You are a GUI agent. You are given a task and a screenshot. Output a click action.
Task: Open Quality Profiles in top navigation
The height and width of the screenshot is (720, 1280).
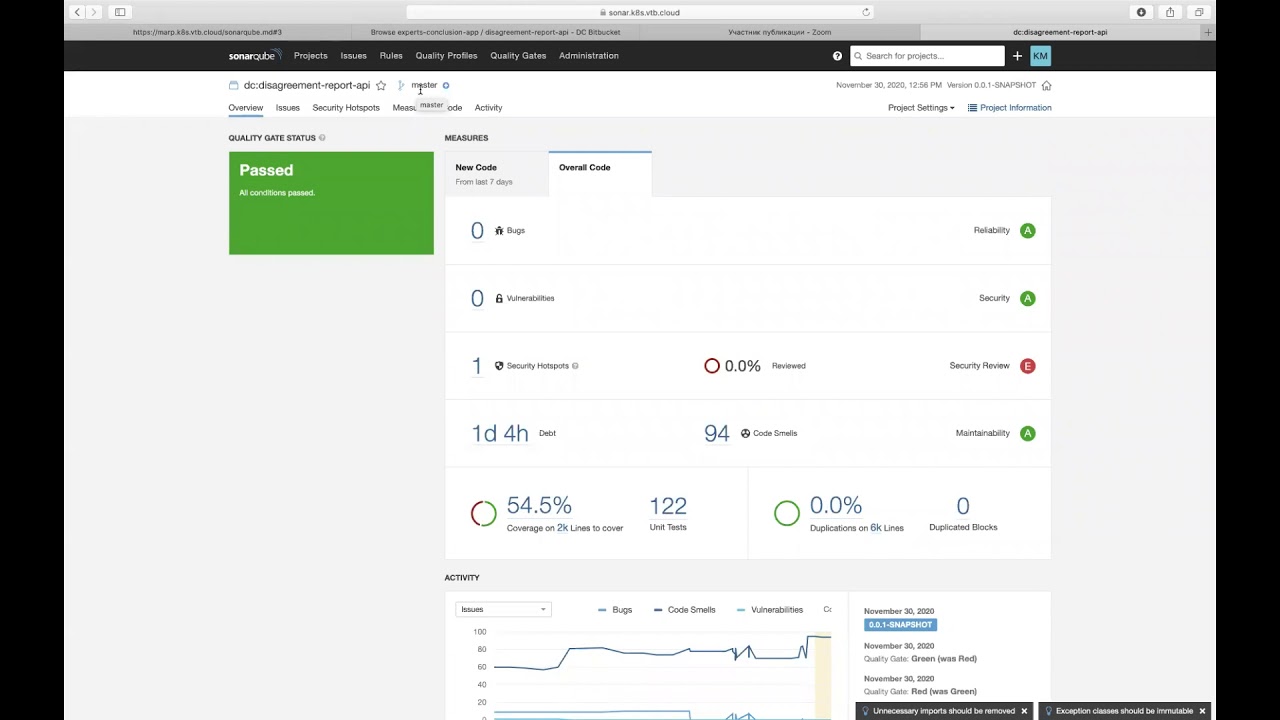coord(446,56)
